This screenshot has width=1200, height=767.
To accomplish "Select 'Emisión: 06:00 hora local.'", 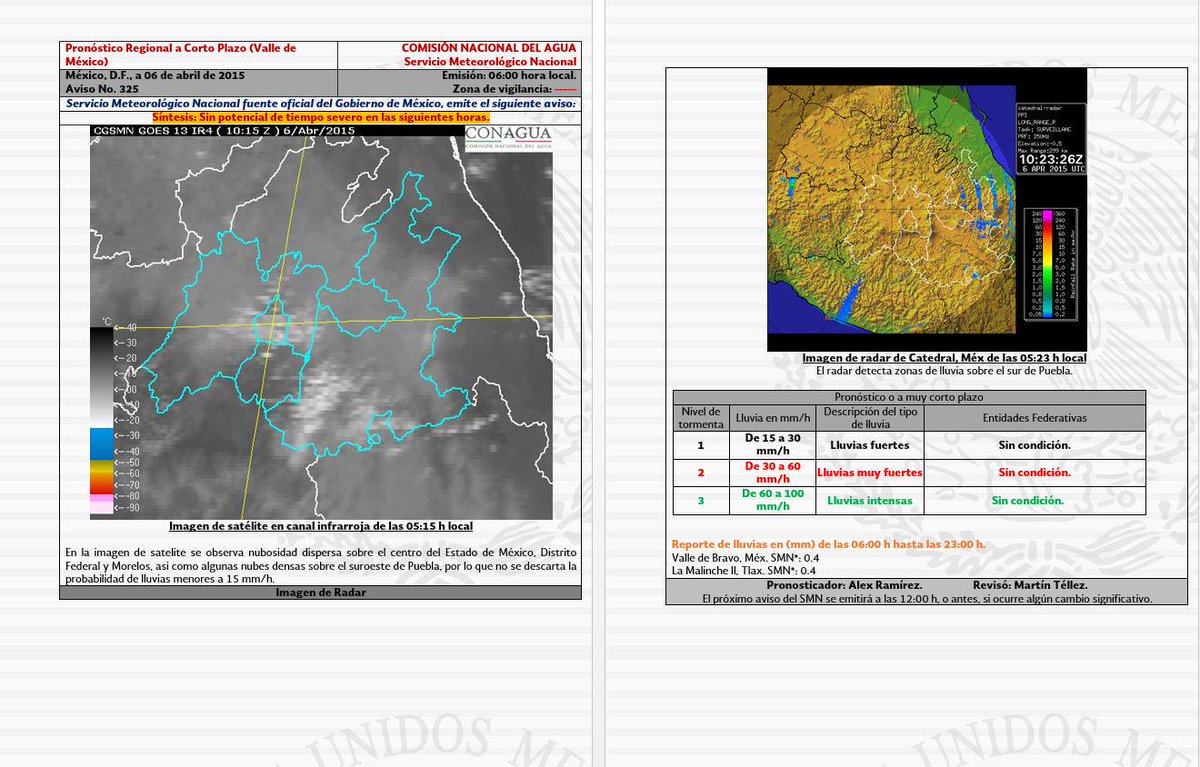I will (509, 75).
